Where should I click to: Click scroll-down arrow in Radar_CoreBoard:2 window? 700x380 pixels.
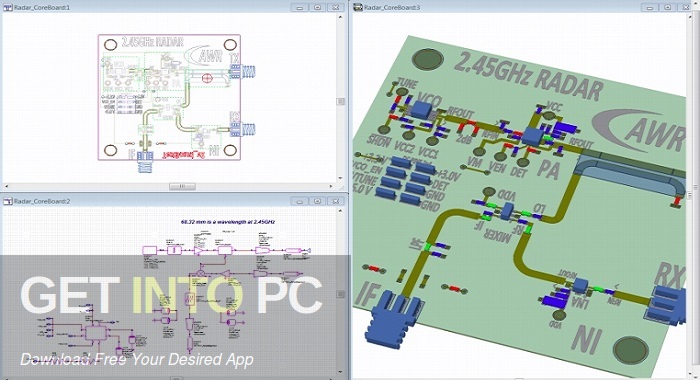(341, 372)
